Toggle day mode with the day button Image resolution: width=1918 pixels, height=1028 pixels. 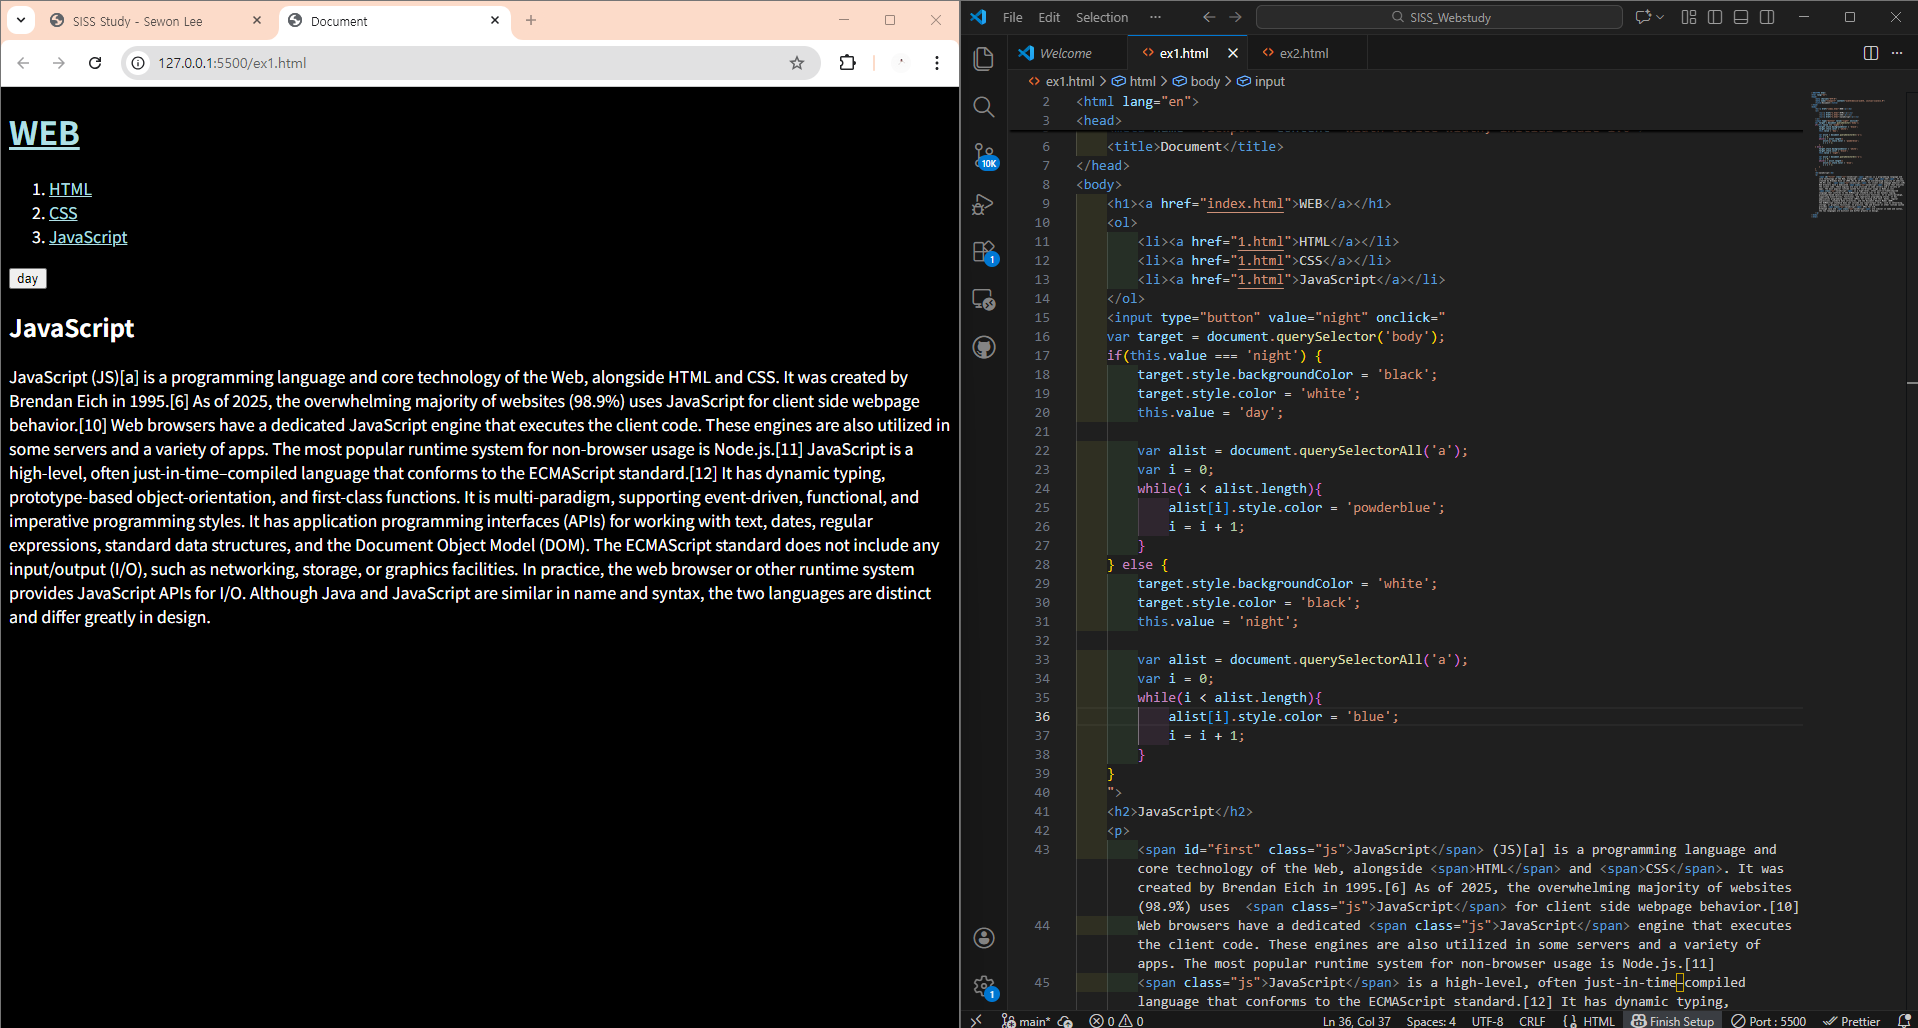tap(28, 279)
